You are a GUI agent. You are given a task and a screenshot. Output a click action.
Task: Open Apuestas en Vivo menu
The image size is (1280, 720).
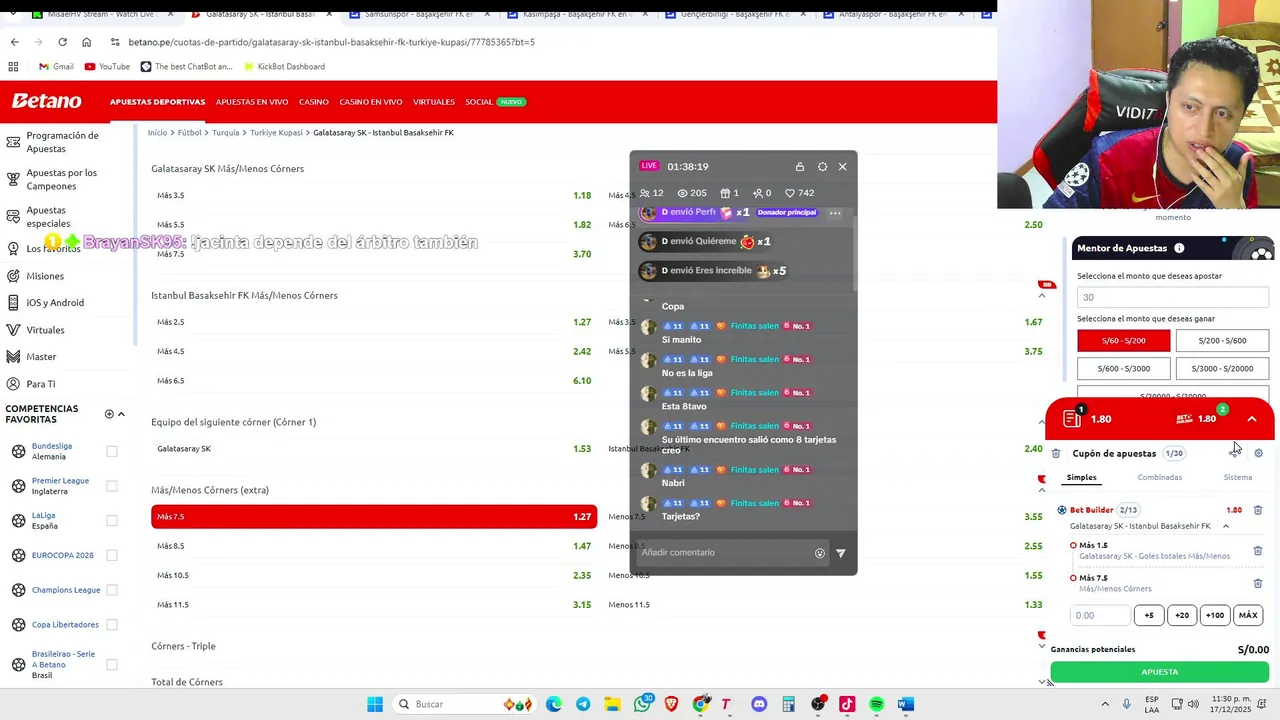[x=252, y=102]
